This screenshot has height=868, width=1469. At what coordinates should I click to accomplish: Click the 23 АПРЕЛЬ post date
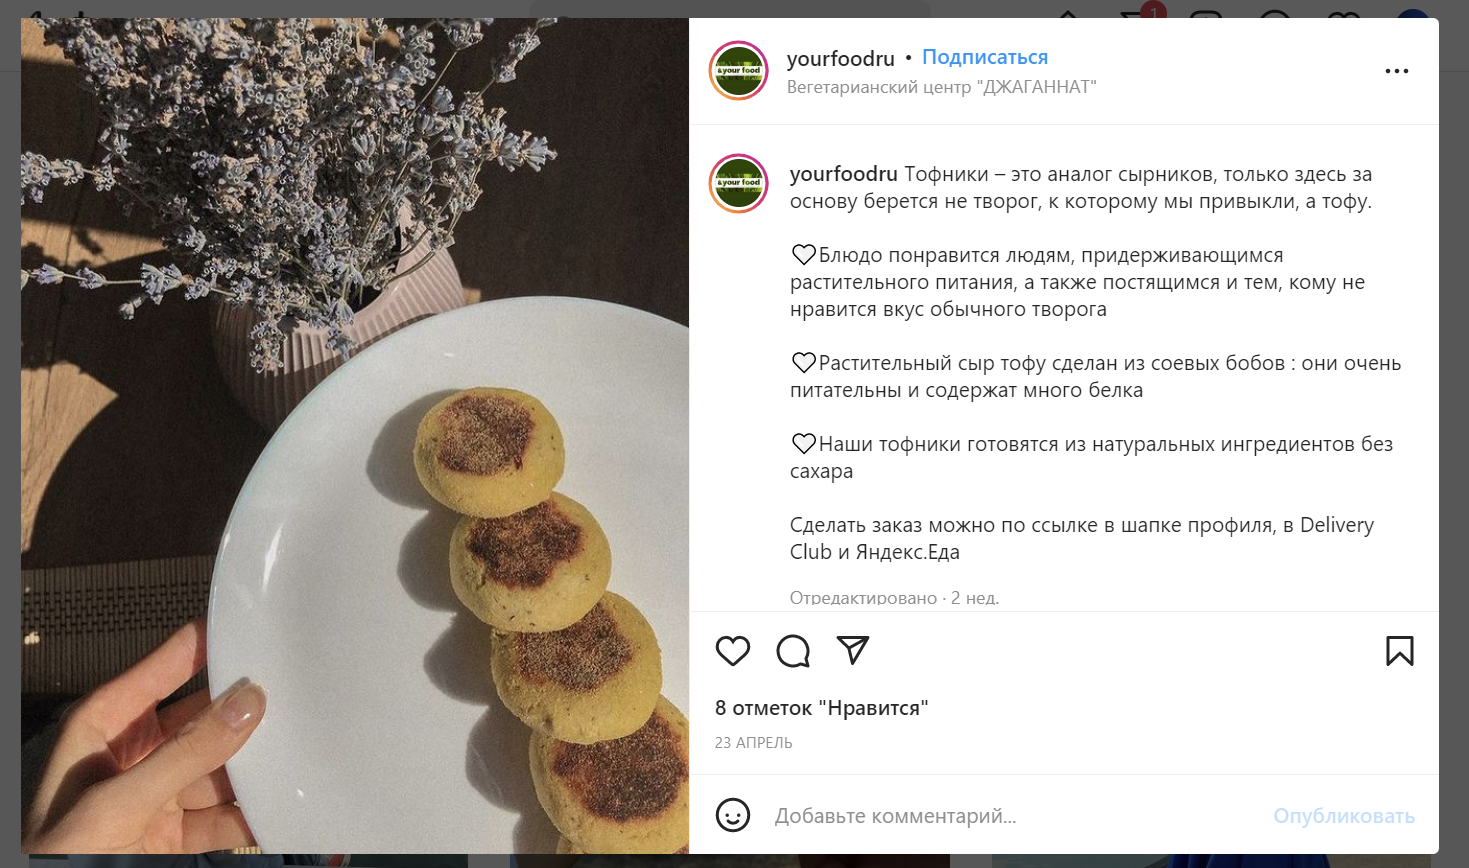pos(753,743)
